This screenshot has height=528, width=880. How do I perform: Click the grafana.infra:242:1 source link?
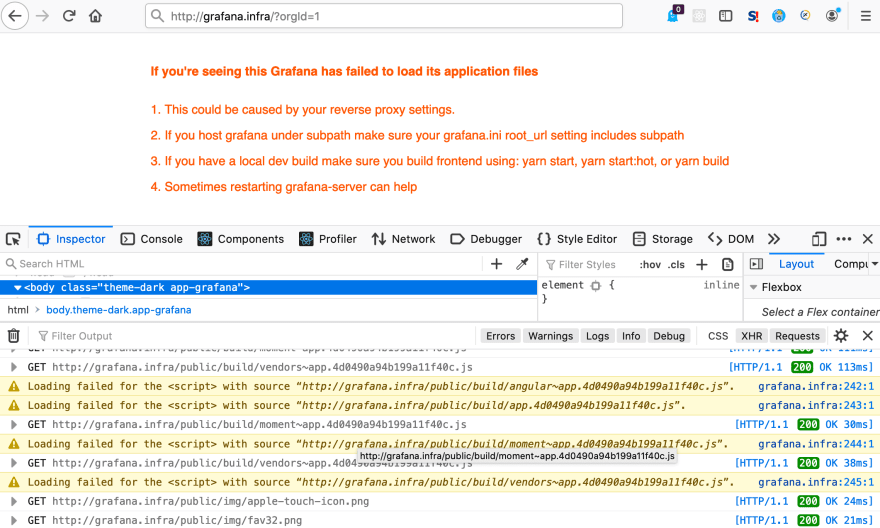coord(815,386)
